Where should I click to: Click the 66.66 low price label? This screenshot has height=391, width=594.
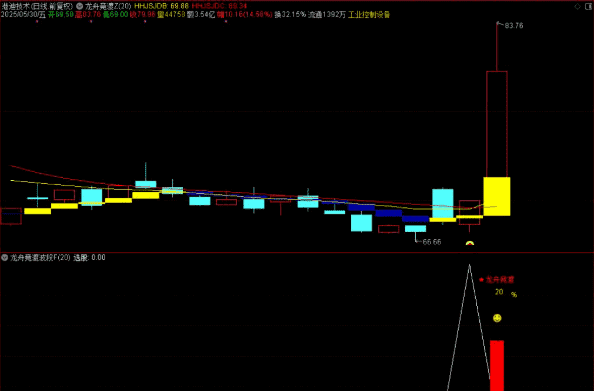[432, 242]
